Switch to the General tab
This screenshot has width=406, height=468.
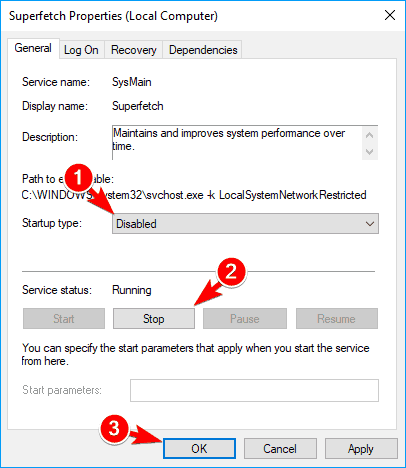pyautogui.click(x=33, y=48)
